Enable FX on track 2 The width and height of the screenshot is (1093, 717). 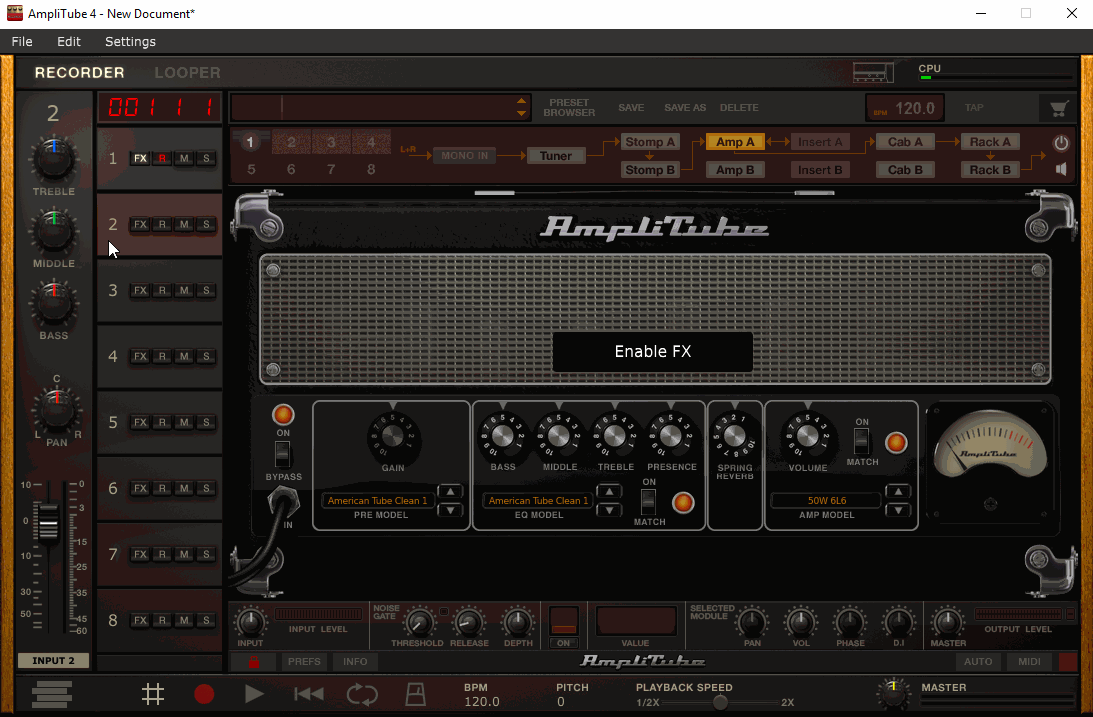(140, 225)
